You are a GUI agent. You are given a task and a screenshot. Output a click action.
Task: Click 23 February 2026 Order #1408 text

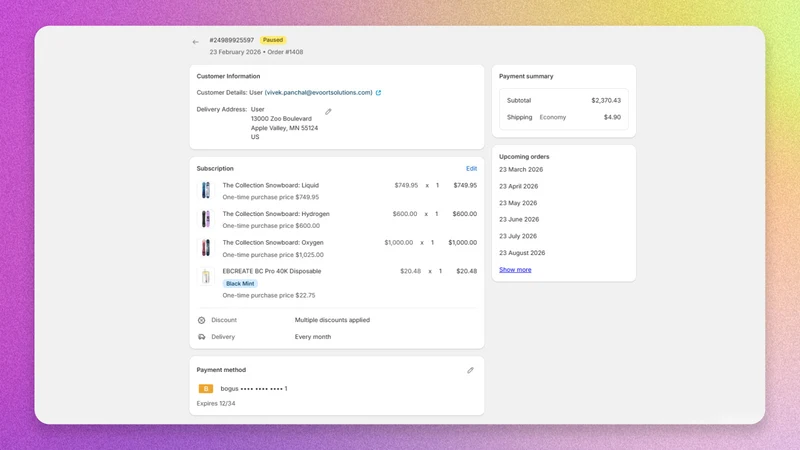(x=256, y=52)
